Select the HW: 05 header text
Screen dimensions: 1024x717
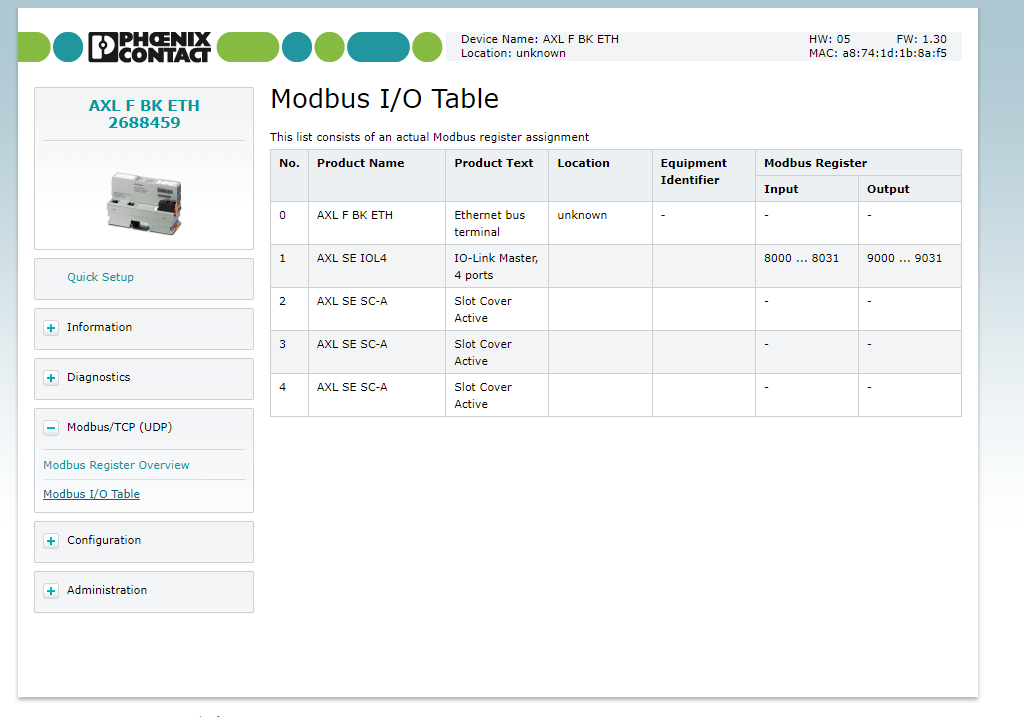coord(829,39)
